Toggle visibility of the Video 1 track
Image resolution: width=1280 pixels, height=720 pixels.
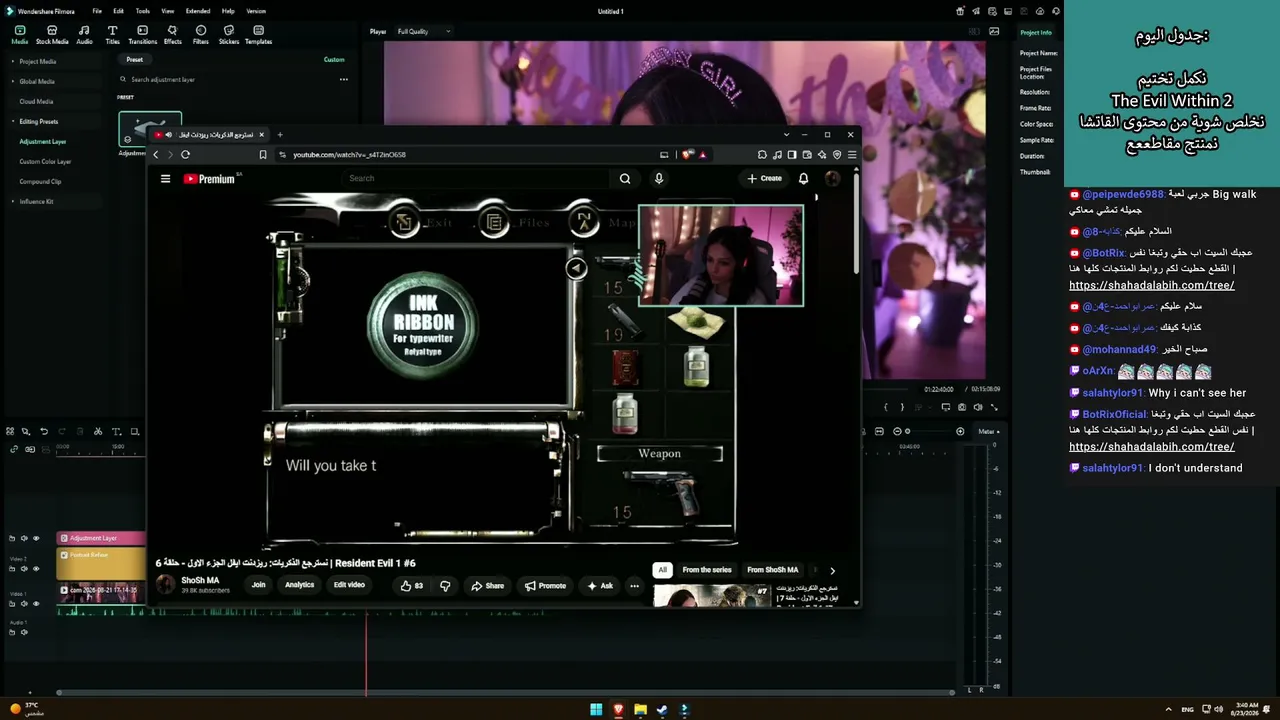[x=36, y=604]
